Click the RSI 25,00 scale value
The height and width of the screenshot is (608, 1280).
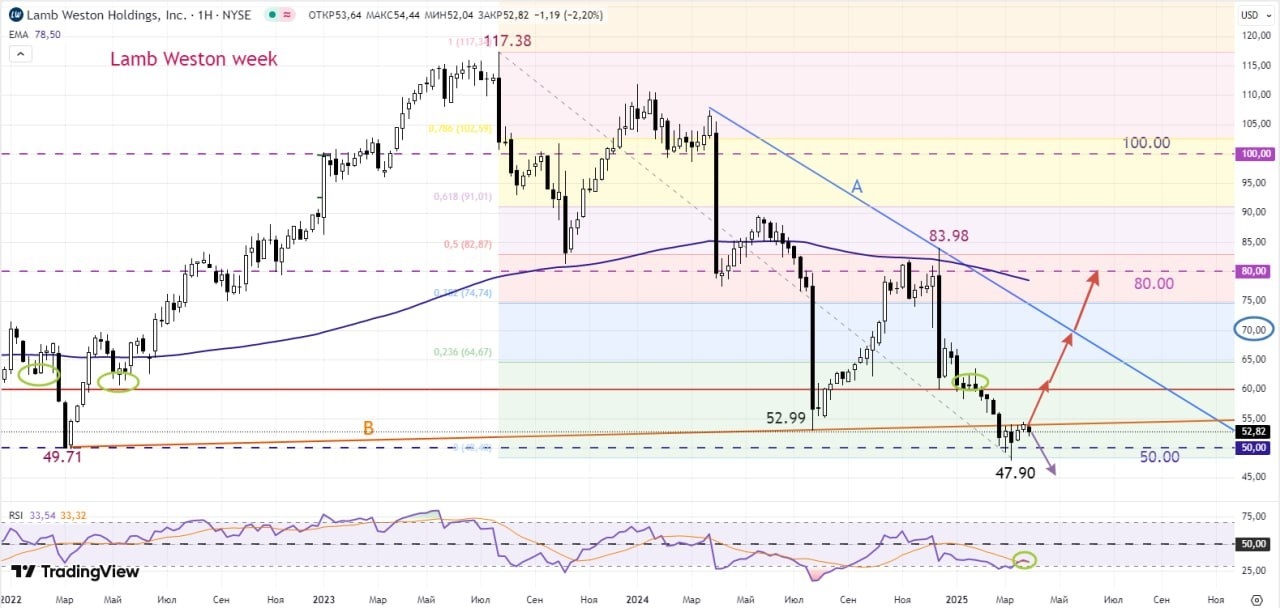click(1255, 571)
